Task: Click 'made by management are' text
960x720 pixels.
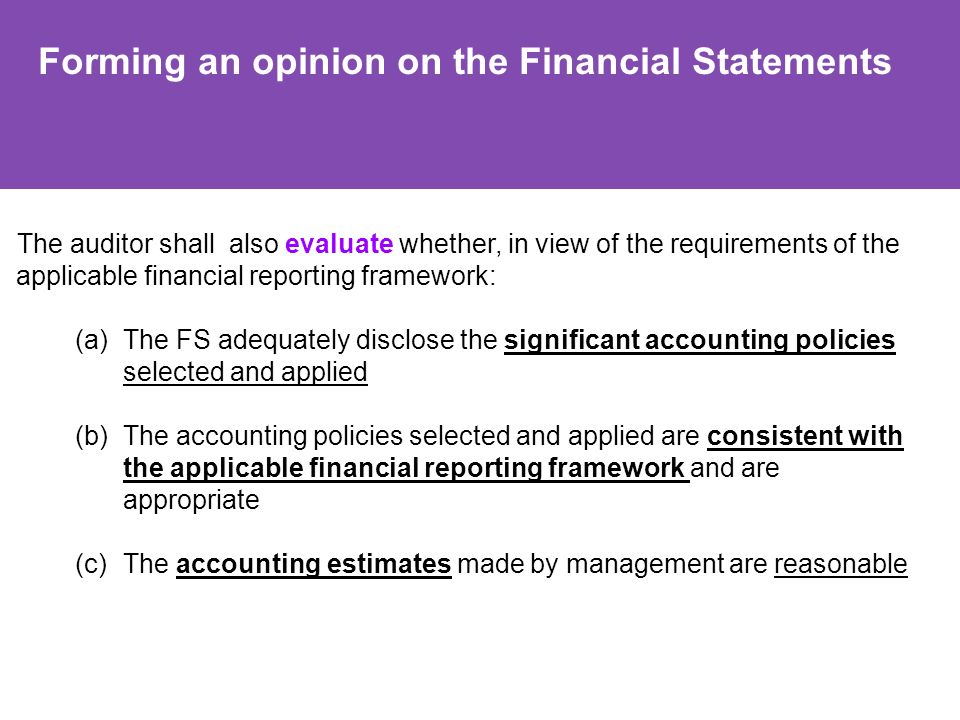Action: (x=612, y=564)
